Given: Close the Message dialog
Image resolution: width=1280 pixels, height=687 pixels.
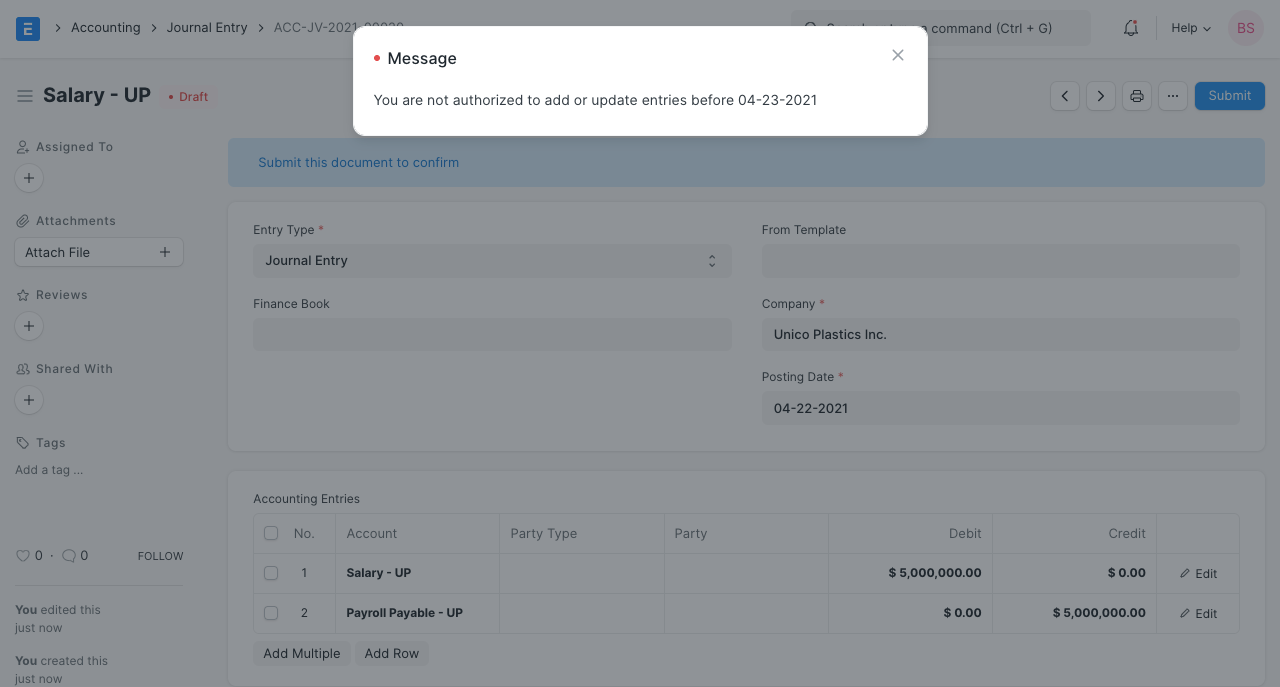Looking at the screenshot, I should pyautogui.click(x=897, y=55).
